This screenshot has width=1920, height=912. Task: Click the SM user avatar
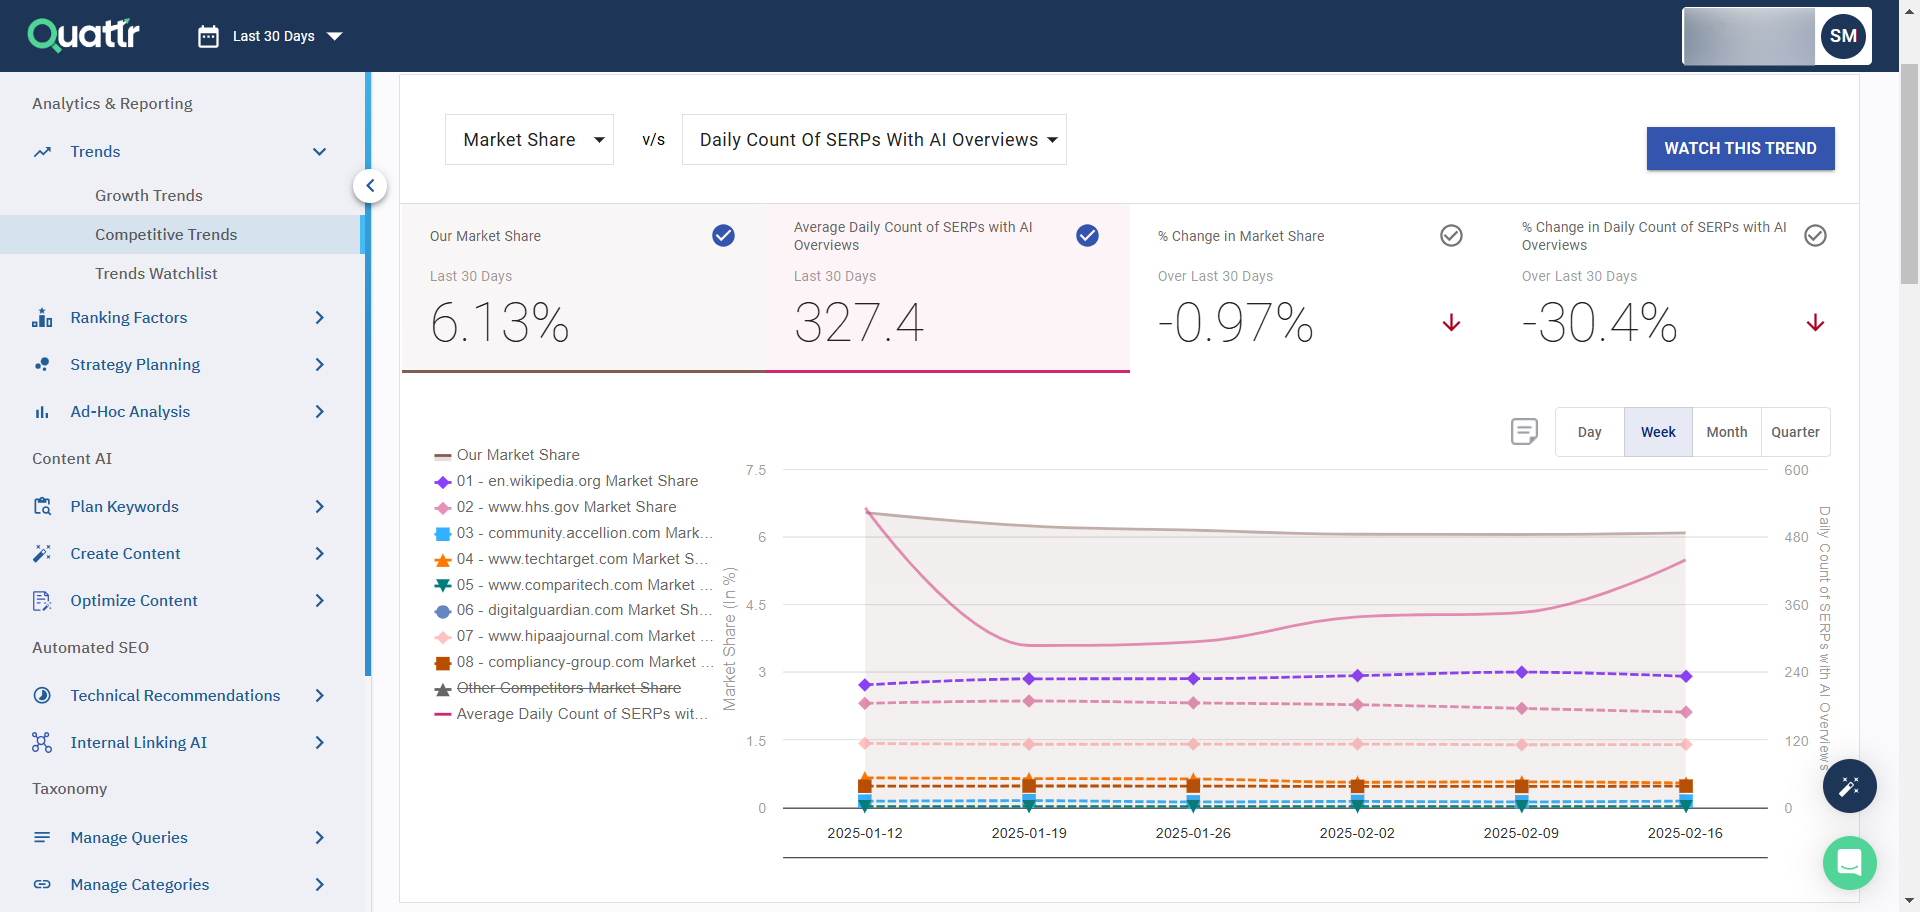click(x=1842, y=36)
